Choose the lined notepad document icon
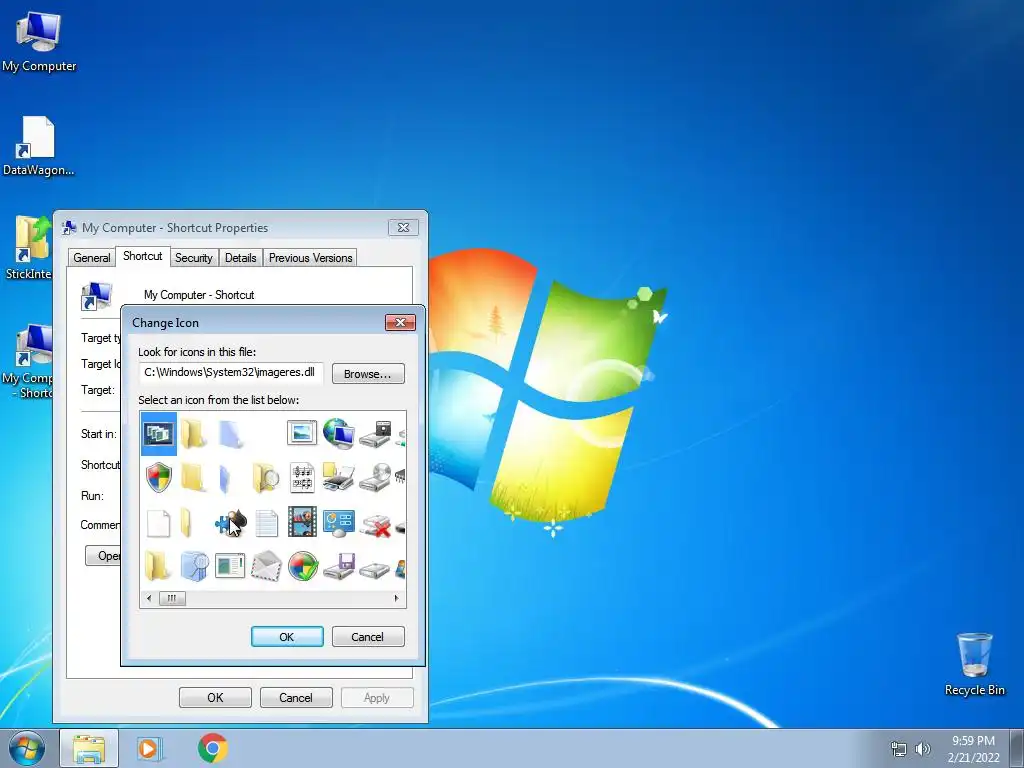 coord(266,523)
